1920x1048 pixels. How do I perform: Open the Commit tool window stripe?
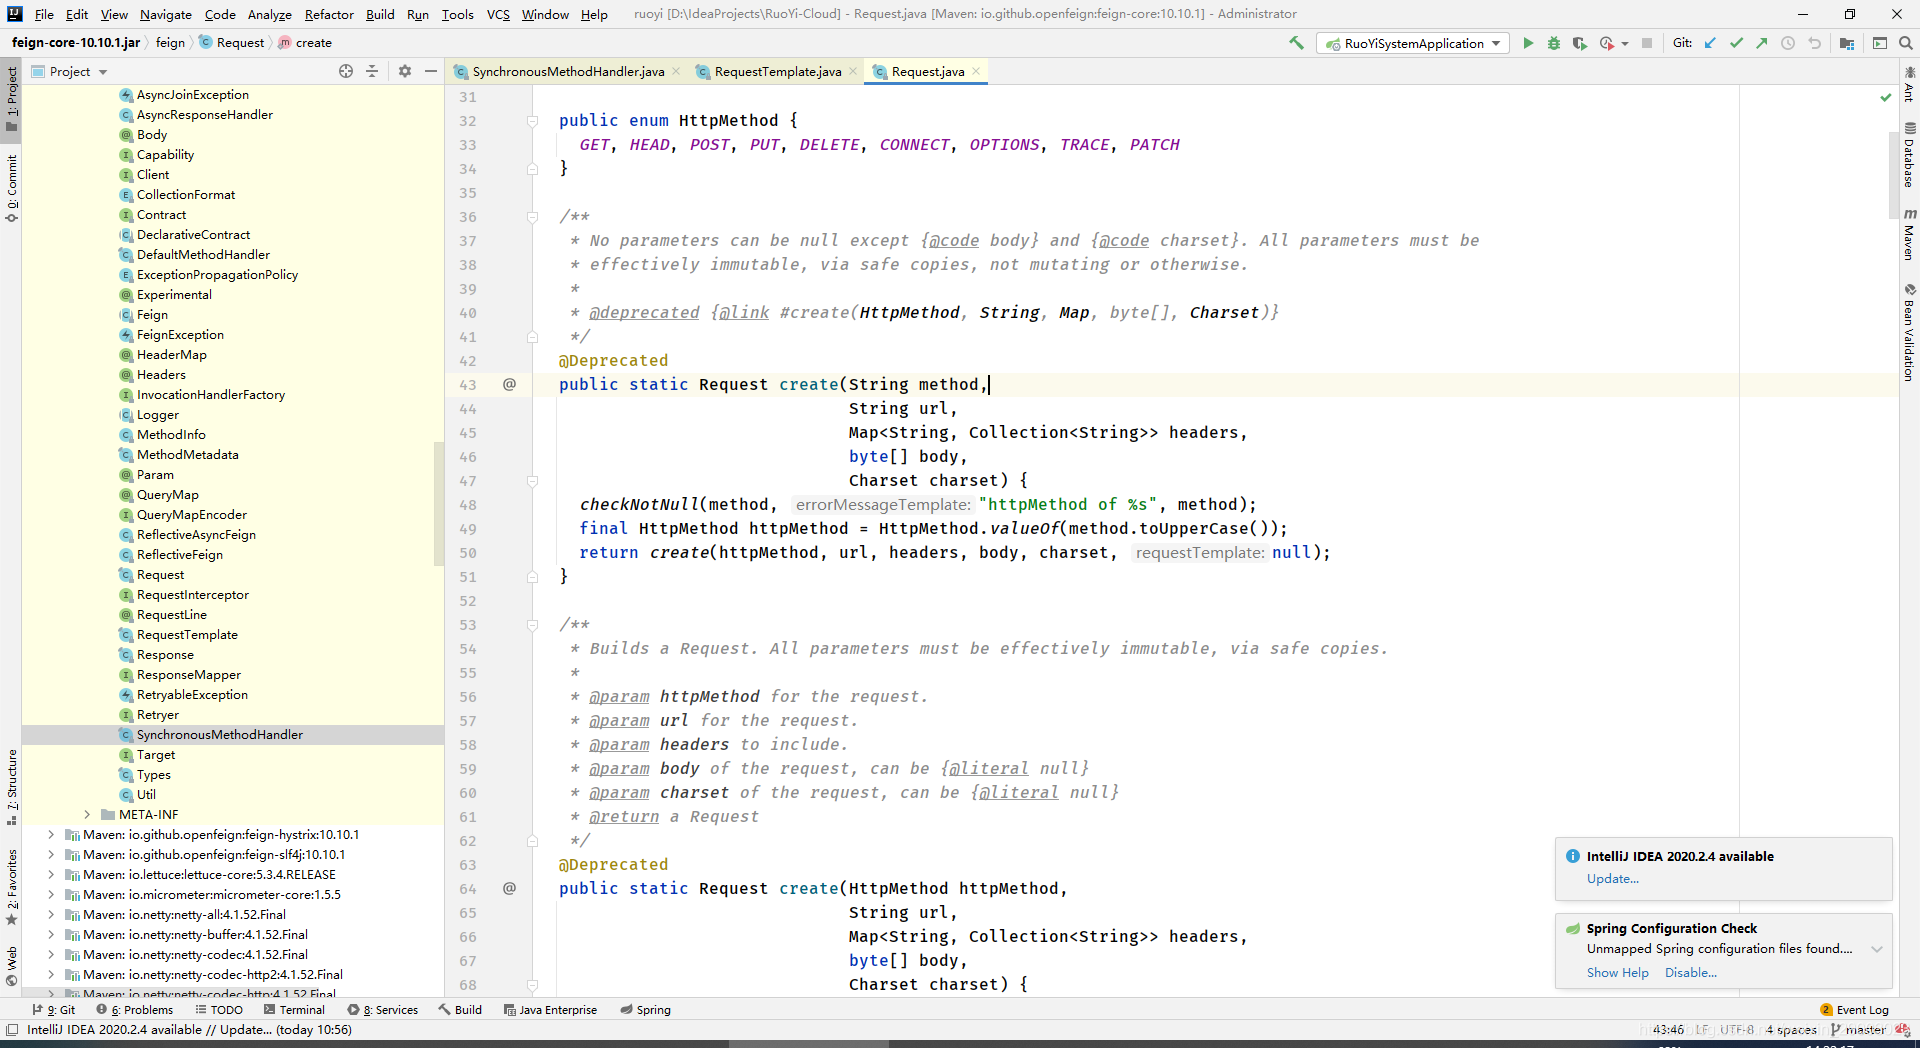pos(11,188)
